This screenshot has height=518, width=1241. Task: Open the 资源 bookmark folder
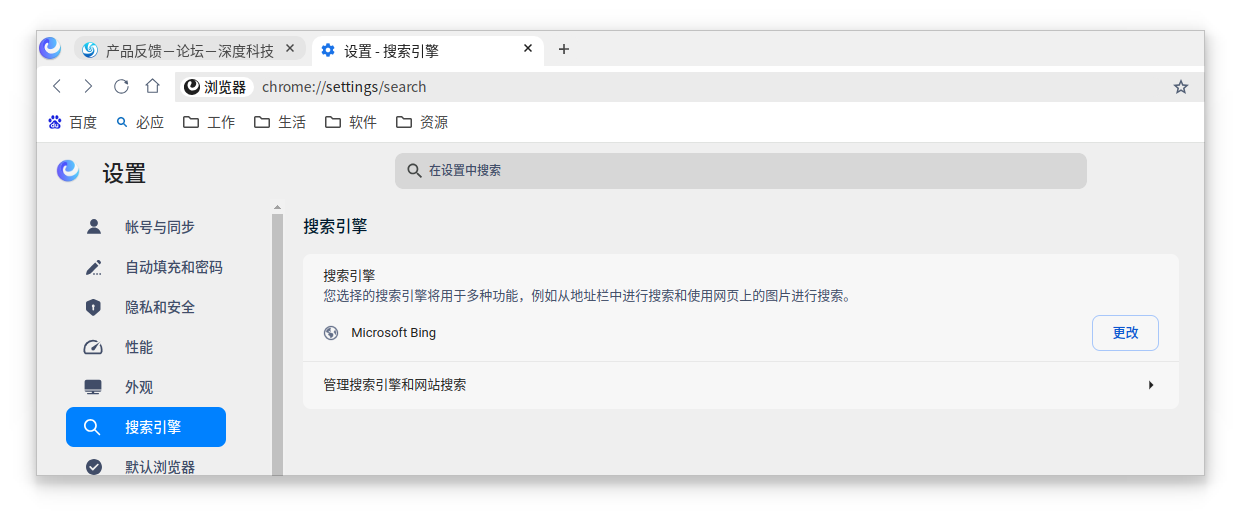[422, 122]
